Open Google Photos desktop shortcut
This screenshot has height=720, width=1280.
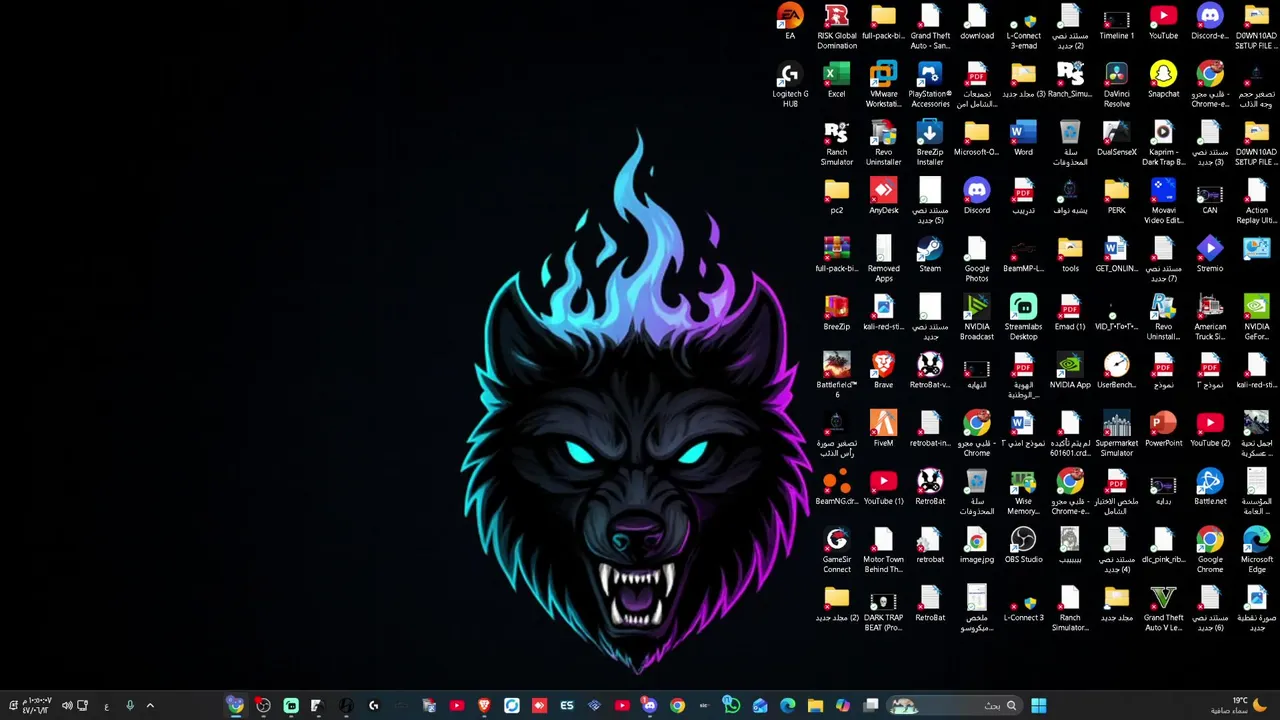(977, 260)
